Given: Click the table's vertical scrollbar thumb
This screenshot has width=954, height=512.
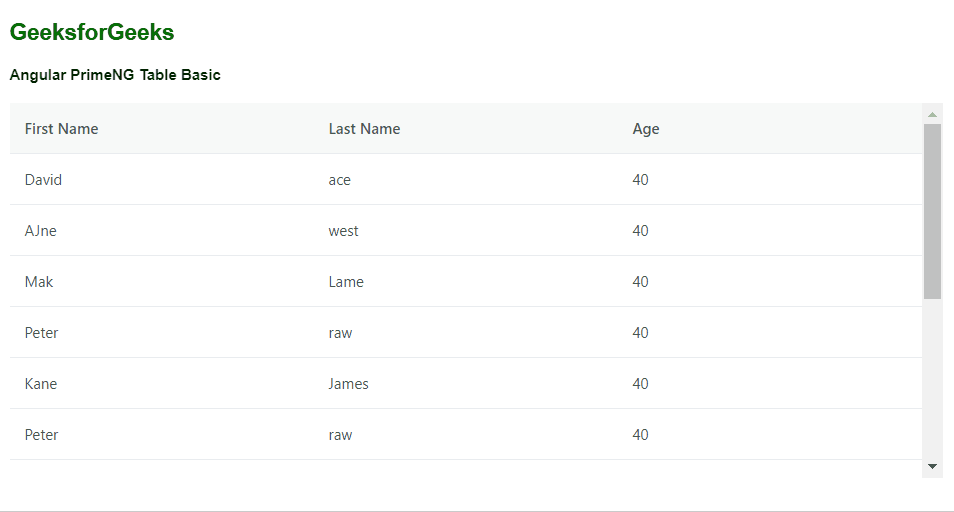Looking at the screenshot, I should pos(932,210).
